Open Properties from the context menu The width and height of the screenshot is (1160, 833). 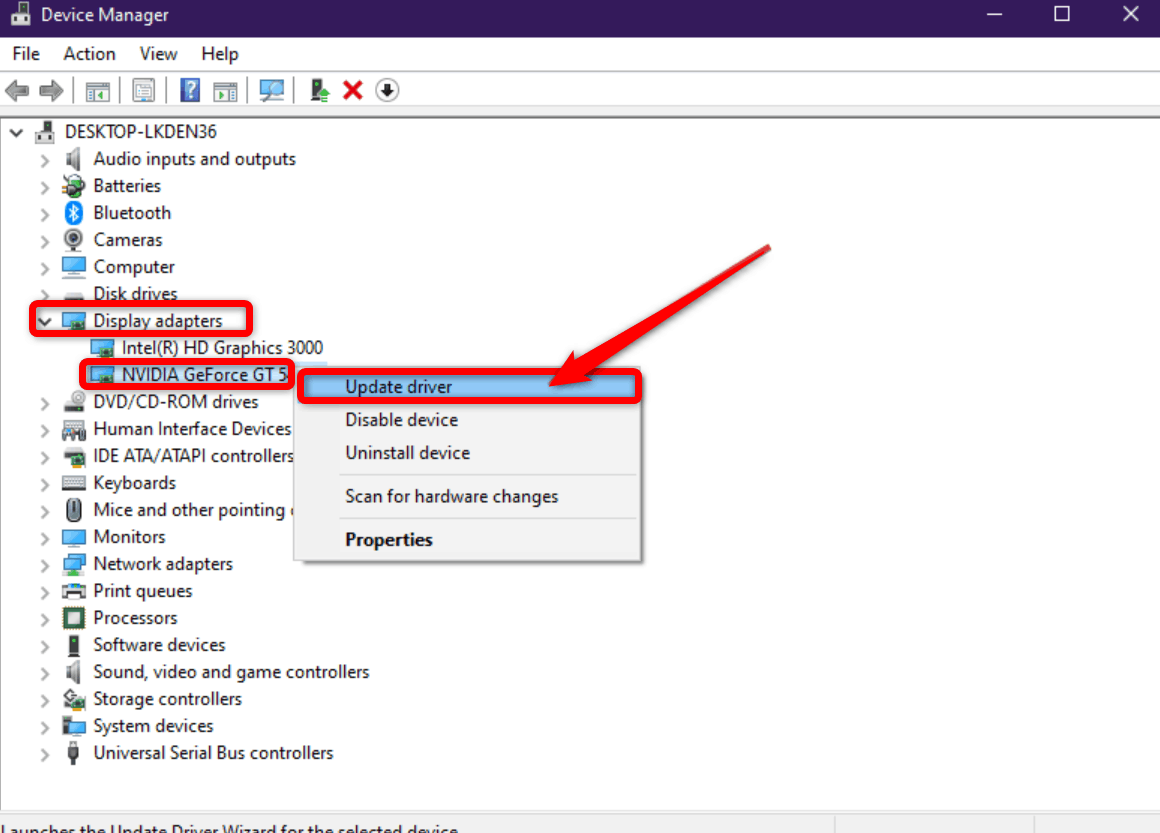(389, 539)
